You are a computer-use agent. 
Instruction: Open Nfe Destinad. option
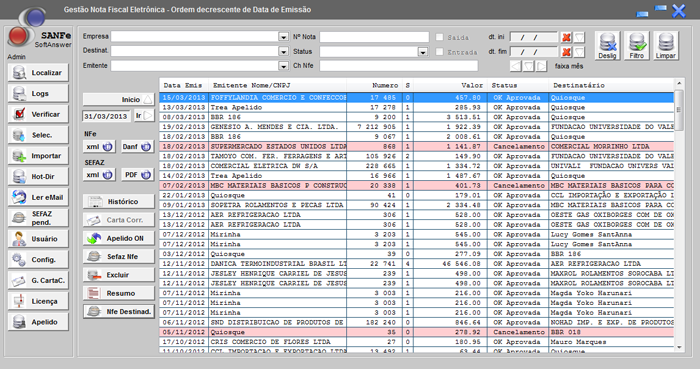[x=119, y=311]
